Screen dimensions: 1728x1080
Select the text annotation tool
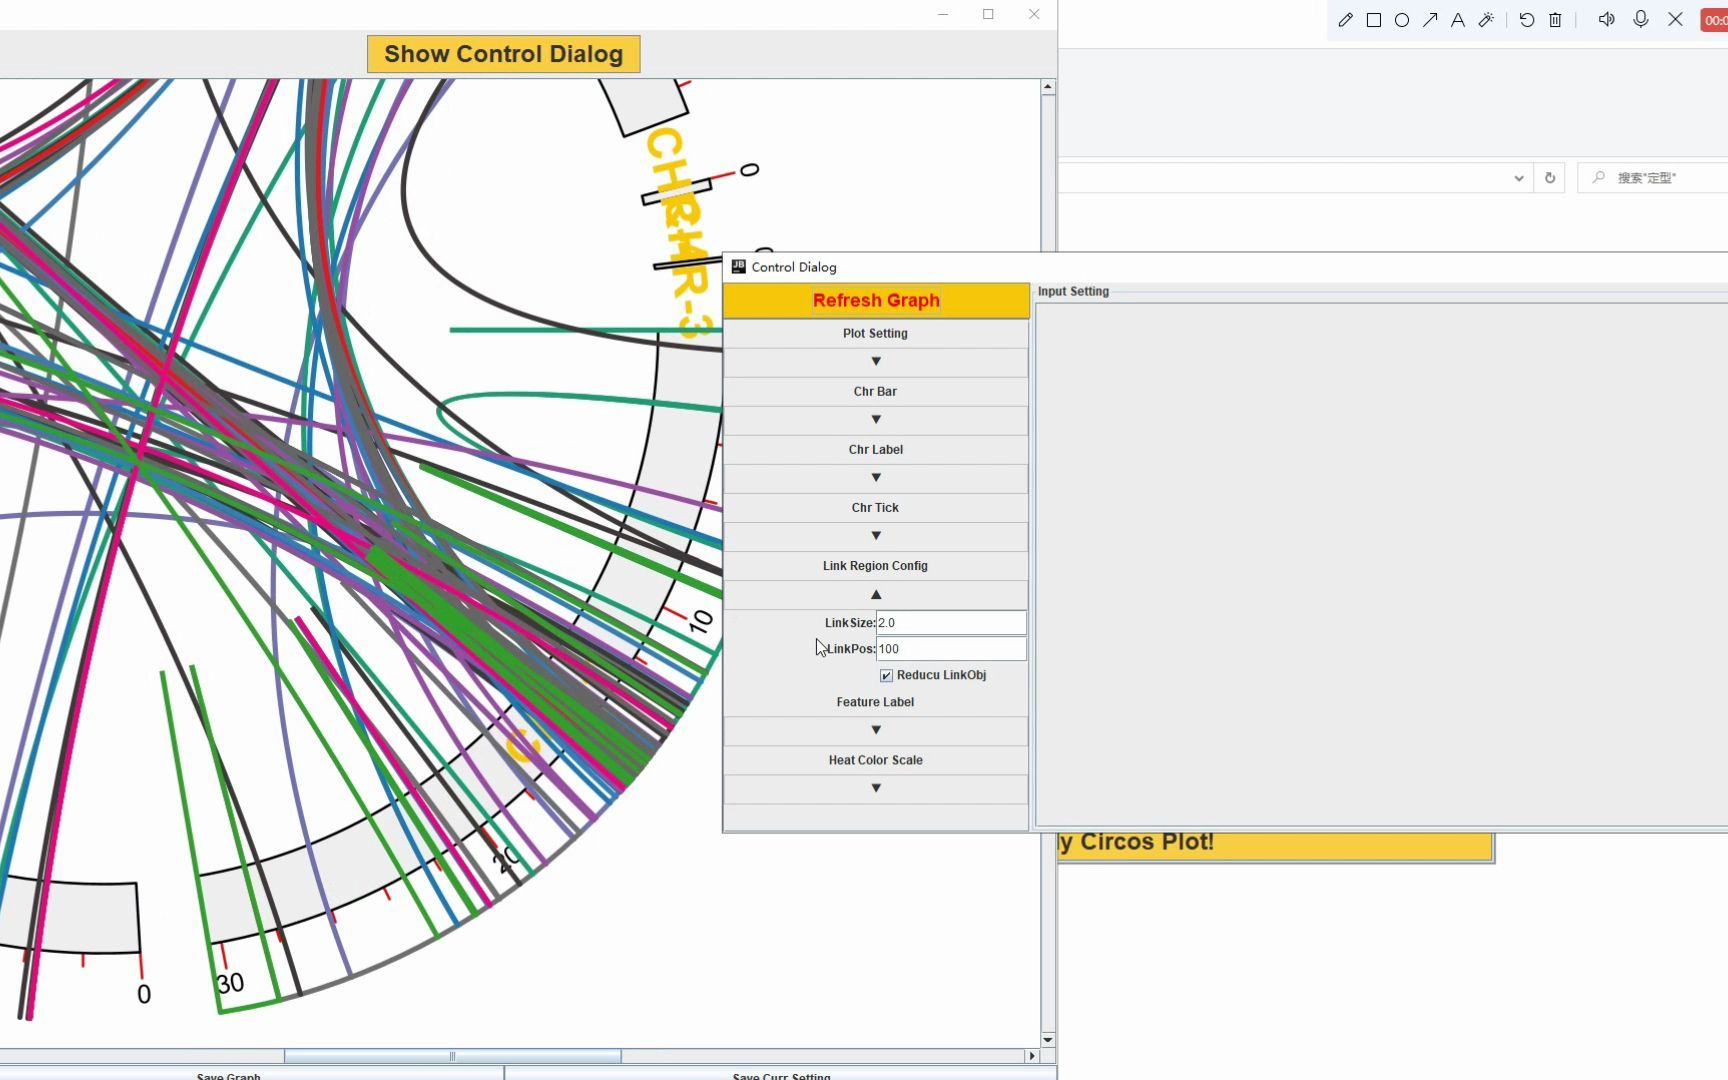(x=1458, y=20)
